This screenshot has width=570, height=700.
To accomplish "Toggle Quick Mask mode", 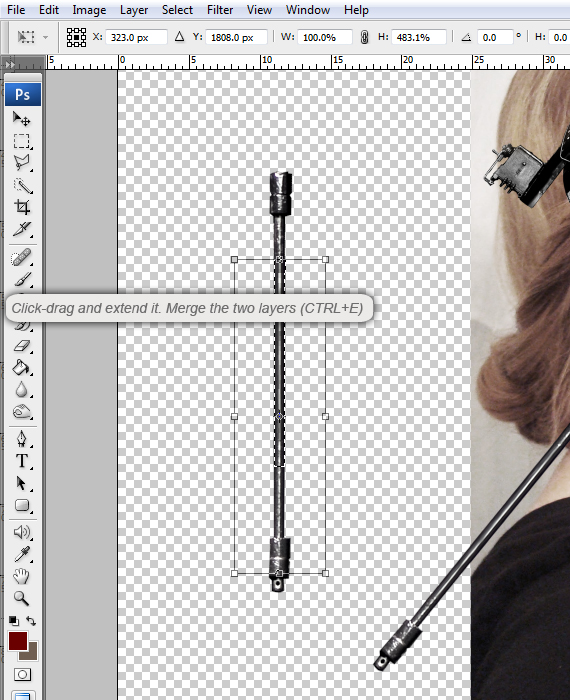I will point(22,674).
